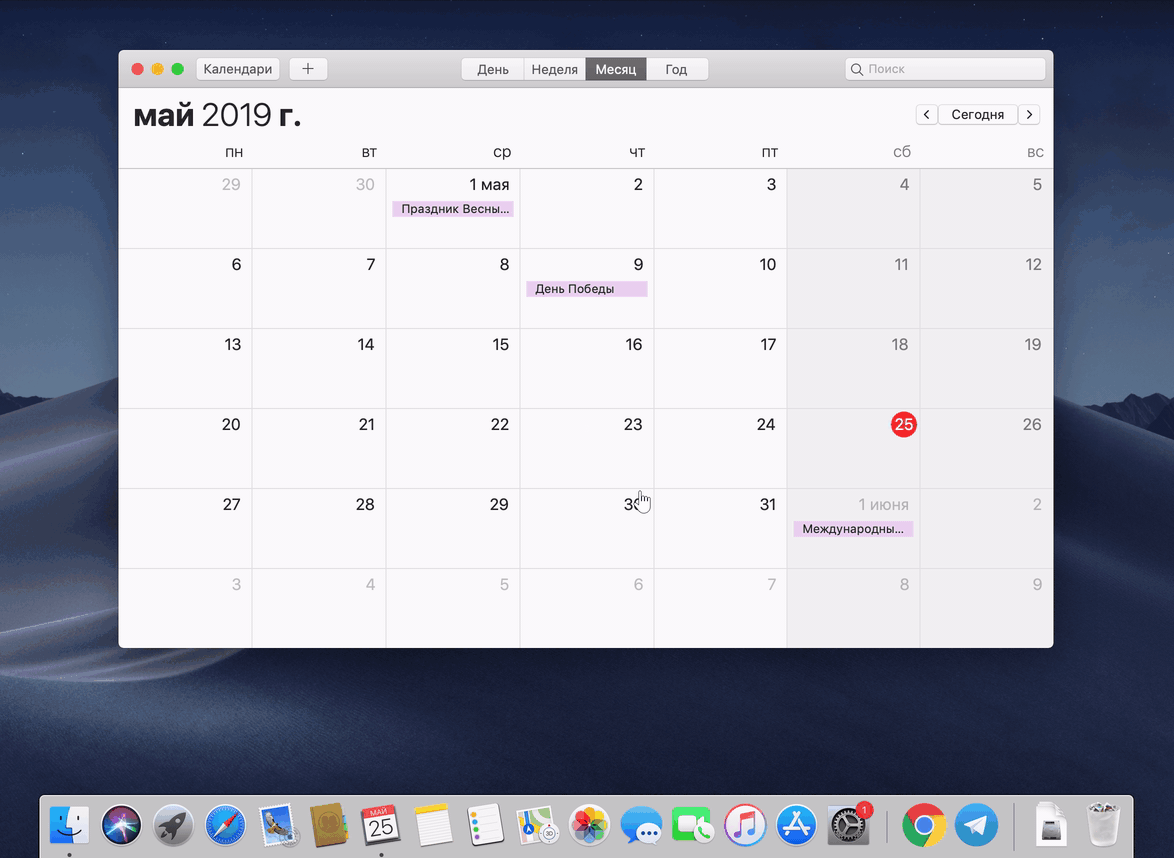Select May 19 Sunday cell
Viewport: 1174px width, 858px height.
tap(987, 368)
